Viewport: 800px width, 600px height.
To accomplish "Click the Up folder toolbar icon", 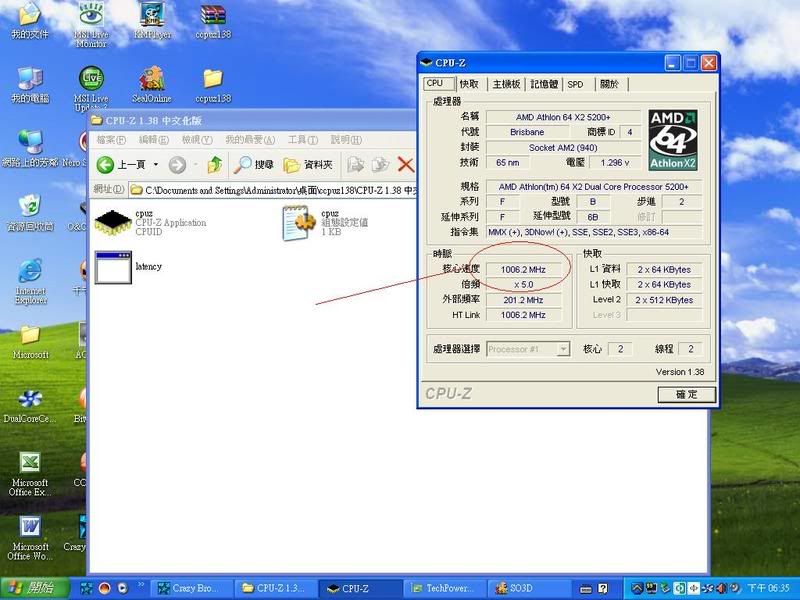I will (214, 165).
